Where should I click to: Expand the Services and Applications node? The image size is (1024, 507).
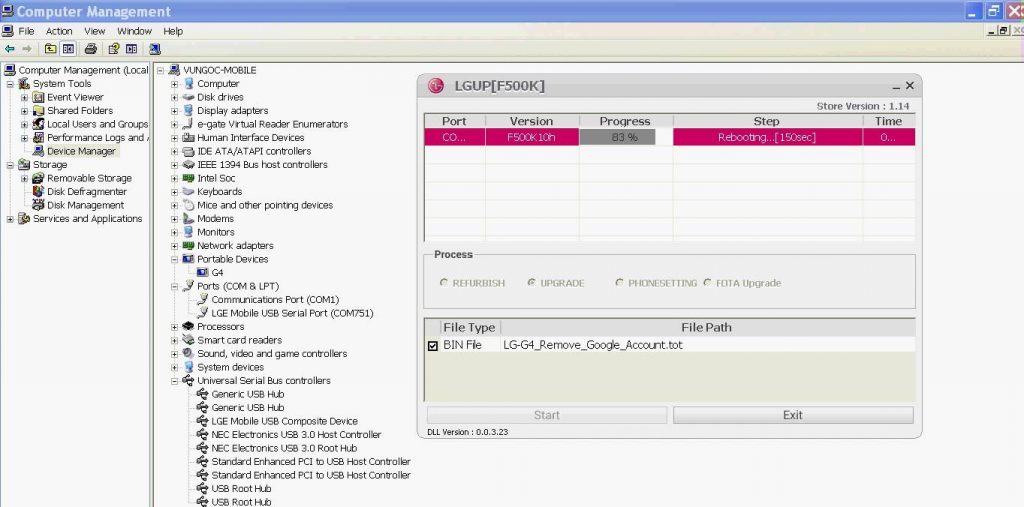pos(10,220)
